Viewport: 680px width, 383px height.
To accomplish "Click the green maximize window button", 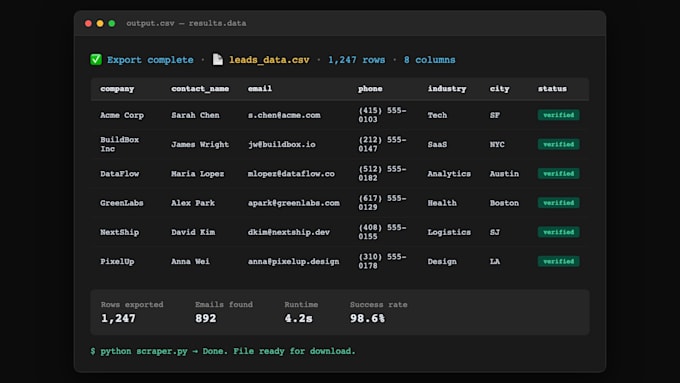I will (x=112, y=23).
